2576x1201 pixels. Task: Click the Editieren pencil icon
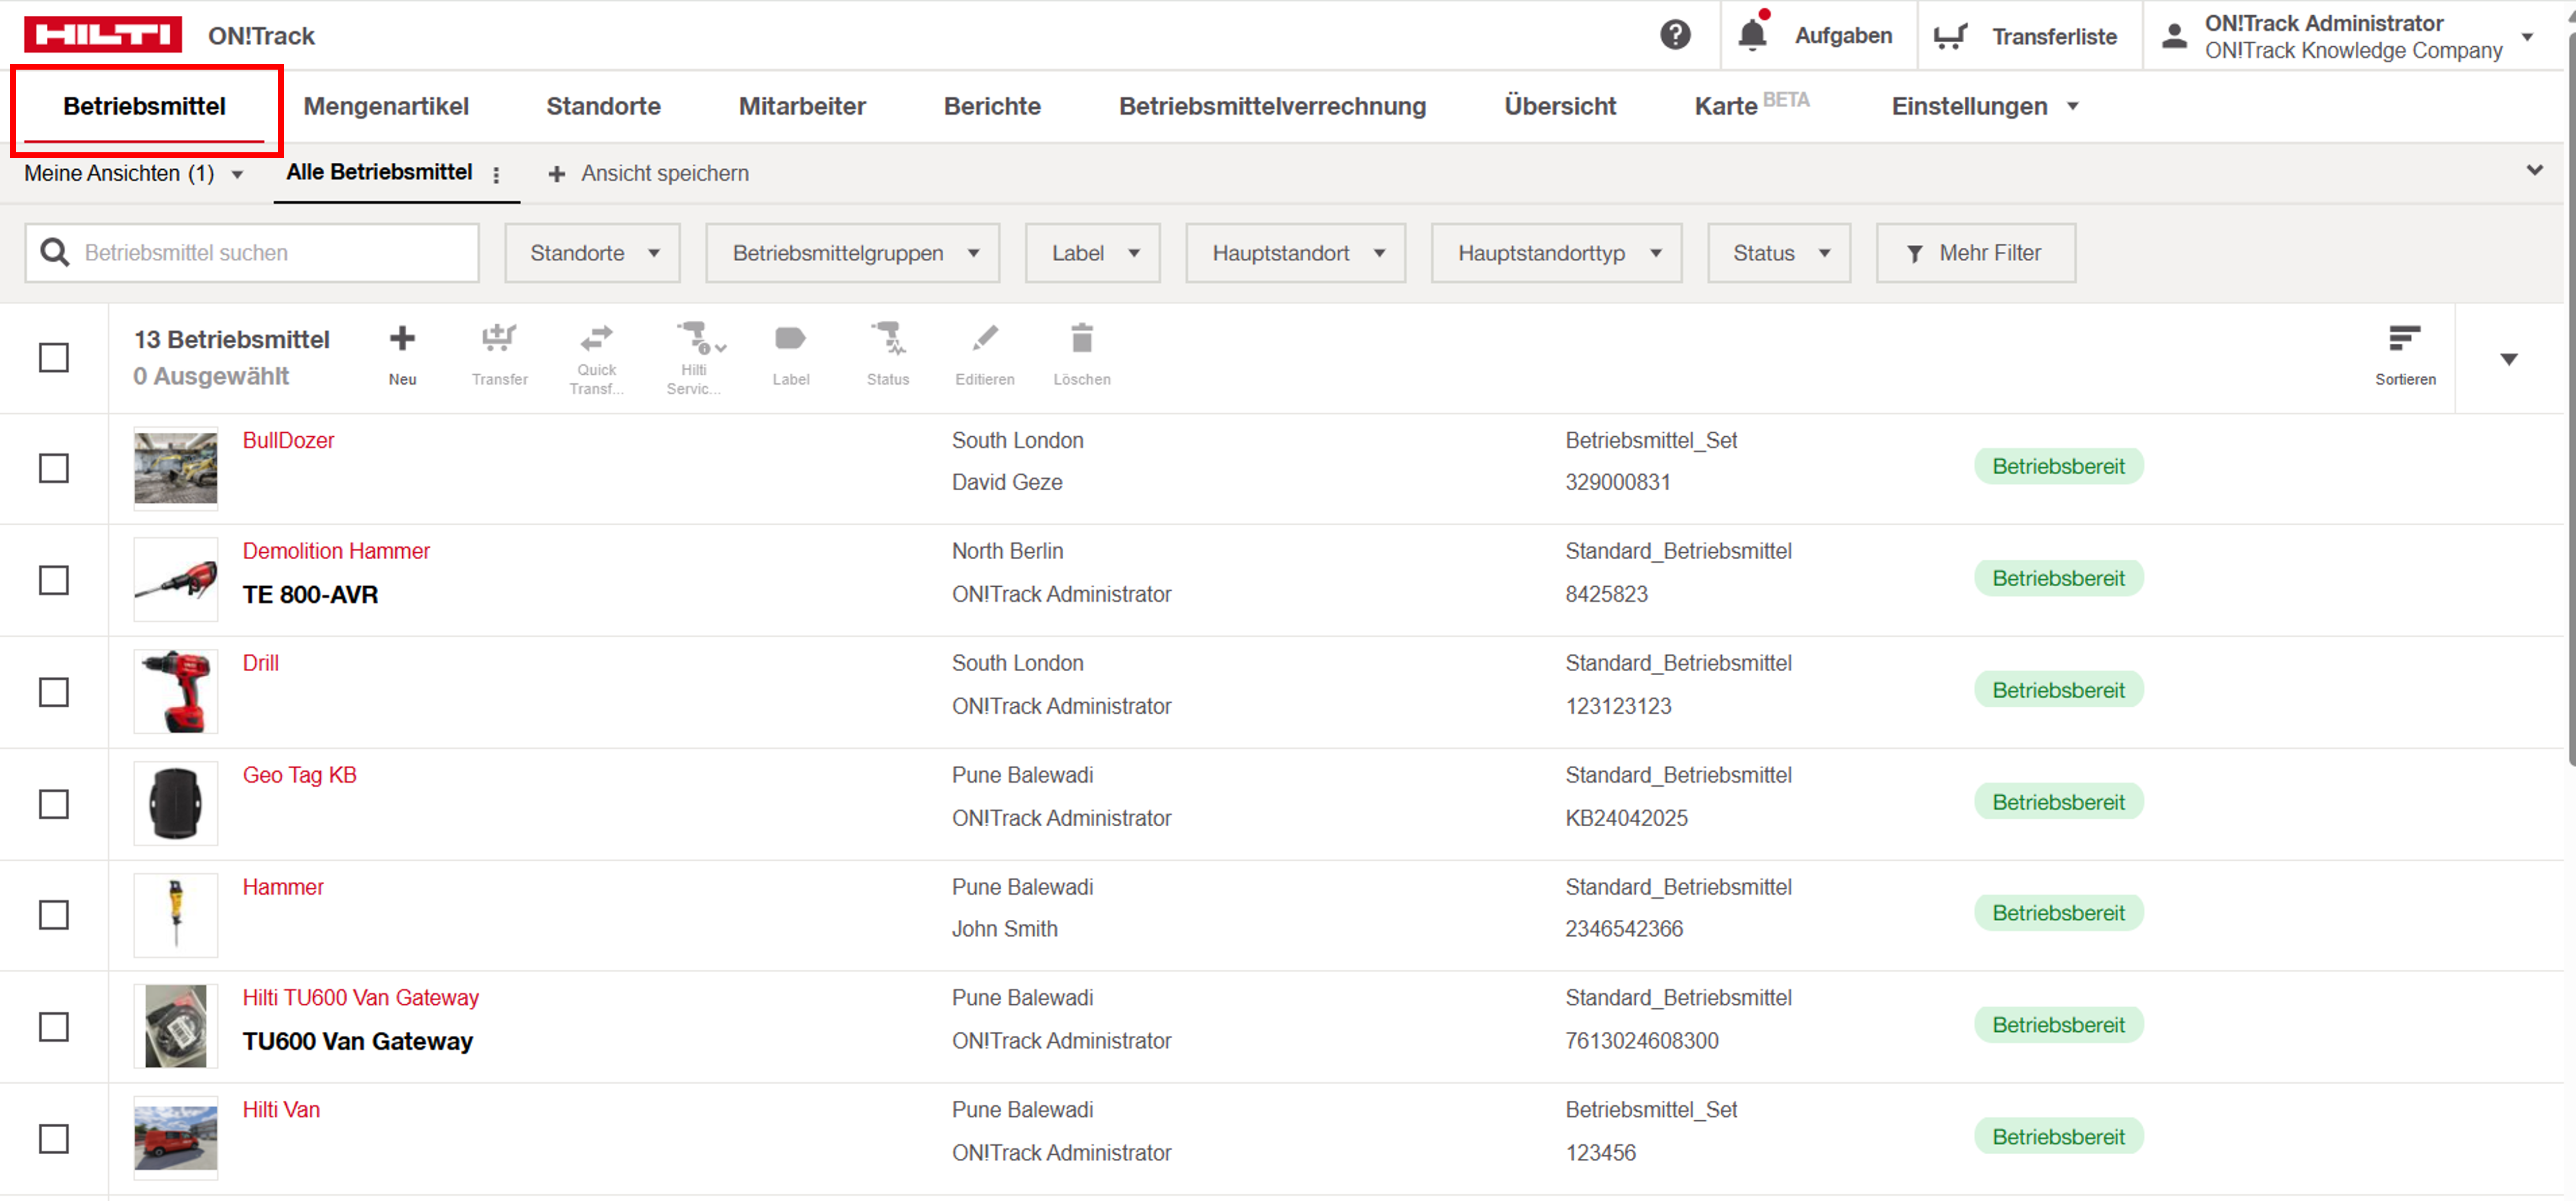[984, 339]
